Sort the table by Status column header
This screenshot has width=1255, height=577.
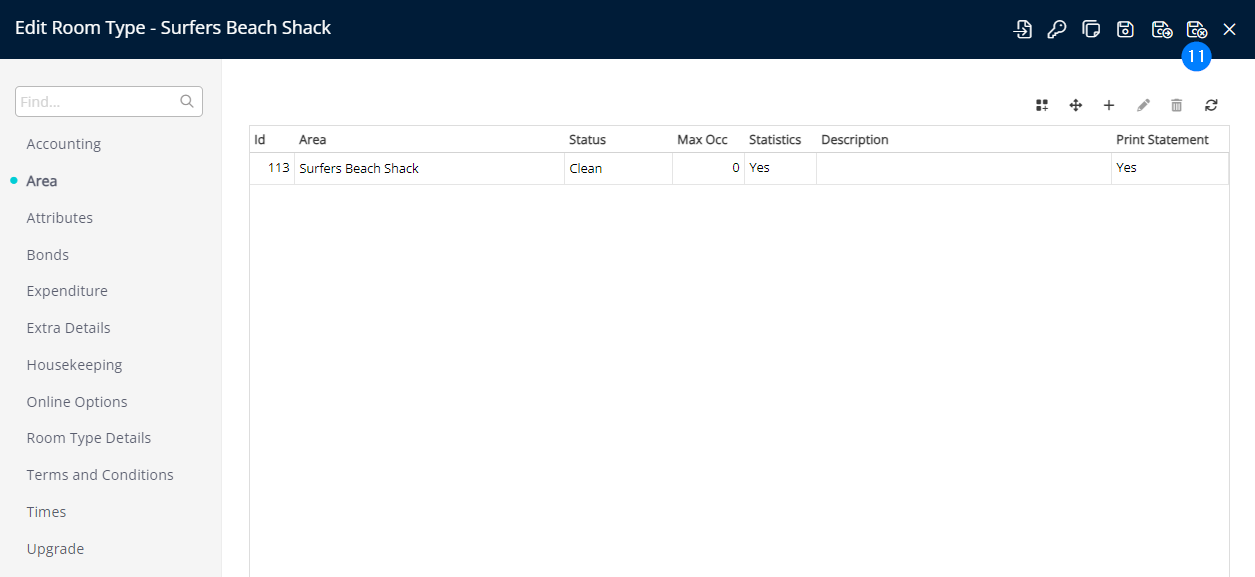587,140
